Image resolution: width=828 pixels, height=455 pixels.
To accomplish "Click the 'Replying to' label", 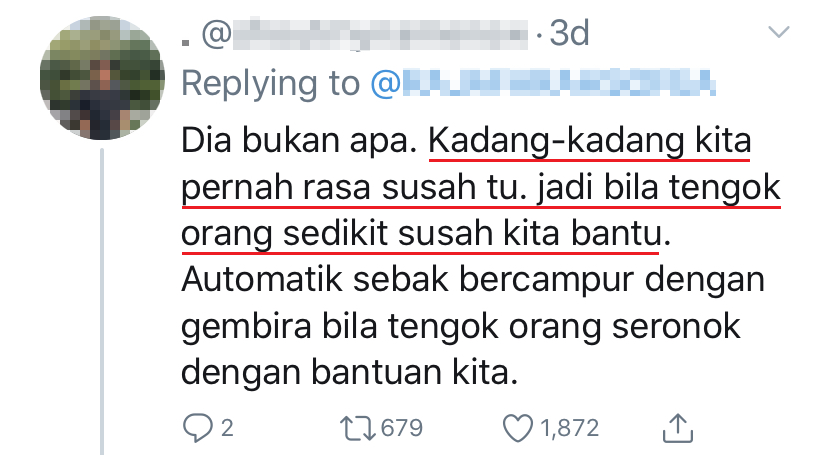I will coord(270,83).
